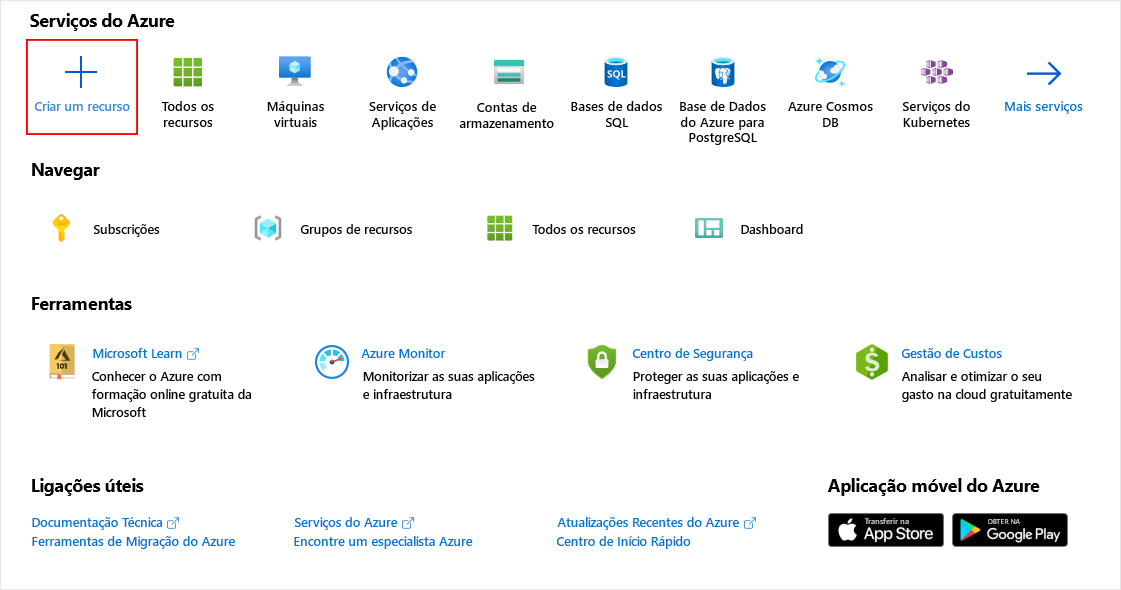
Task: Open the Criar um recurso link text
Action: pyautogui.click(x=82, y=107)
